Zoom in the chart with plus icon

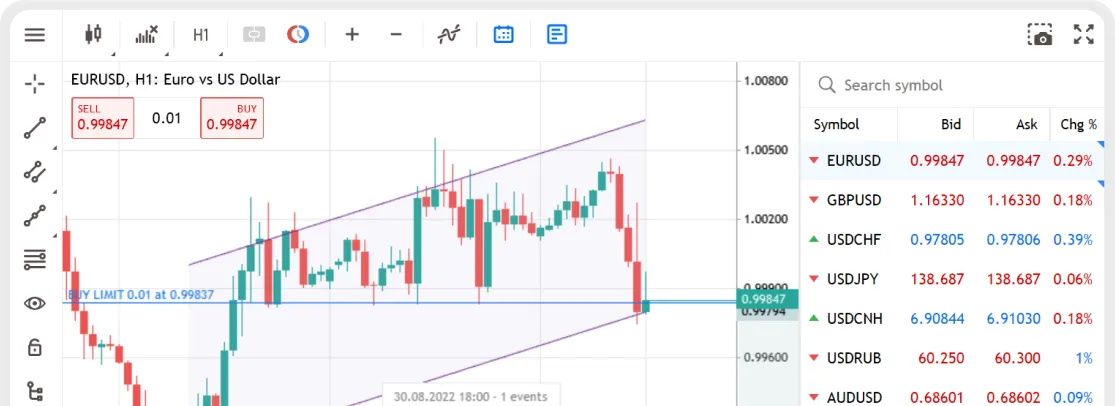point(352,35)
